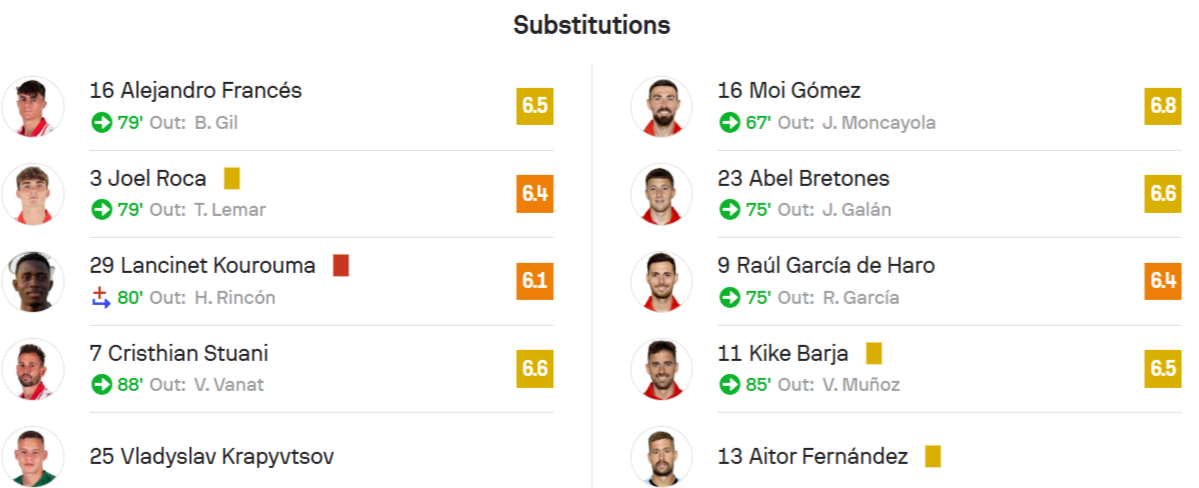Click the injury substitution icon for Kourouma
Image resolution: width=1199 pixels, height=488 pixels.
click(x=100, y=297)
